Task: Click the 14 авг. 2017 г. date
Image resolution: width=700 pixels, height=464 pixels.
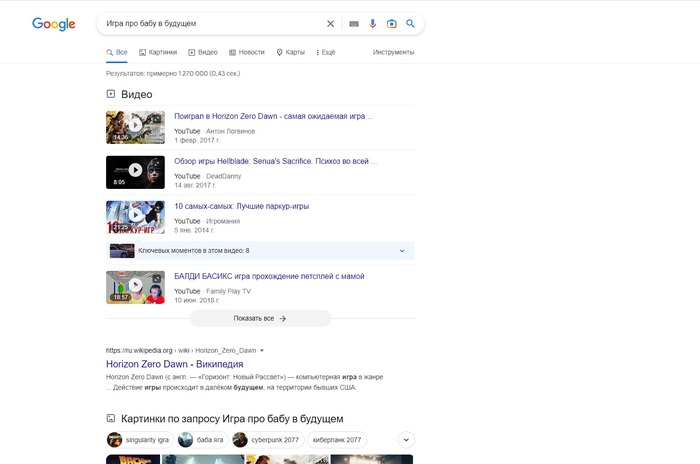Action: [195, 185]
